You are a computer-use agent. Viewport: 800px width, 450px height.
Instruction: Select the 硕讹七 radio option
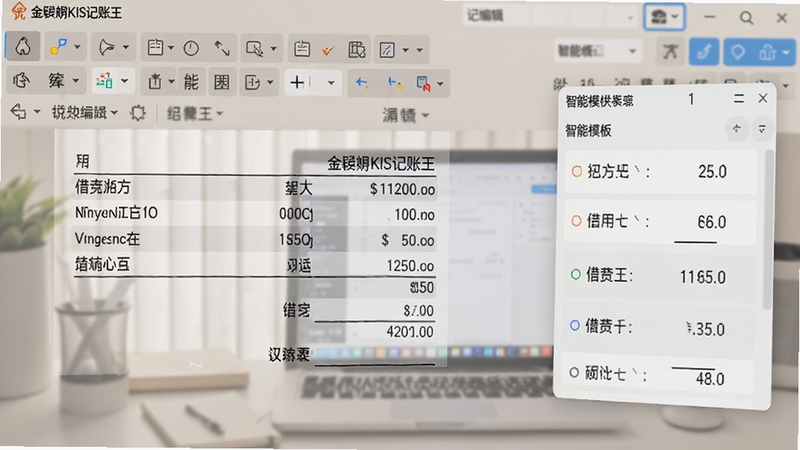(x=574, y=373)
